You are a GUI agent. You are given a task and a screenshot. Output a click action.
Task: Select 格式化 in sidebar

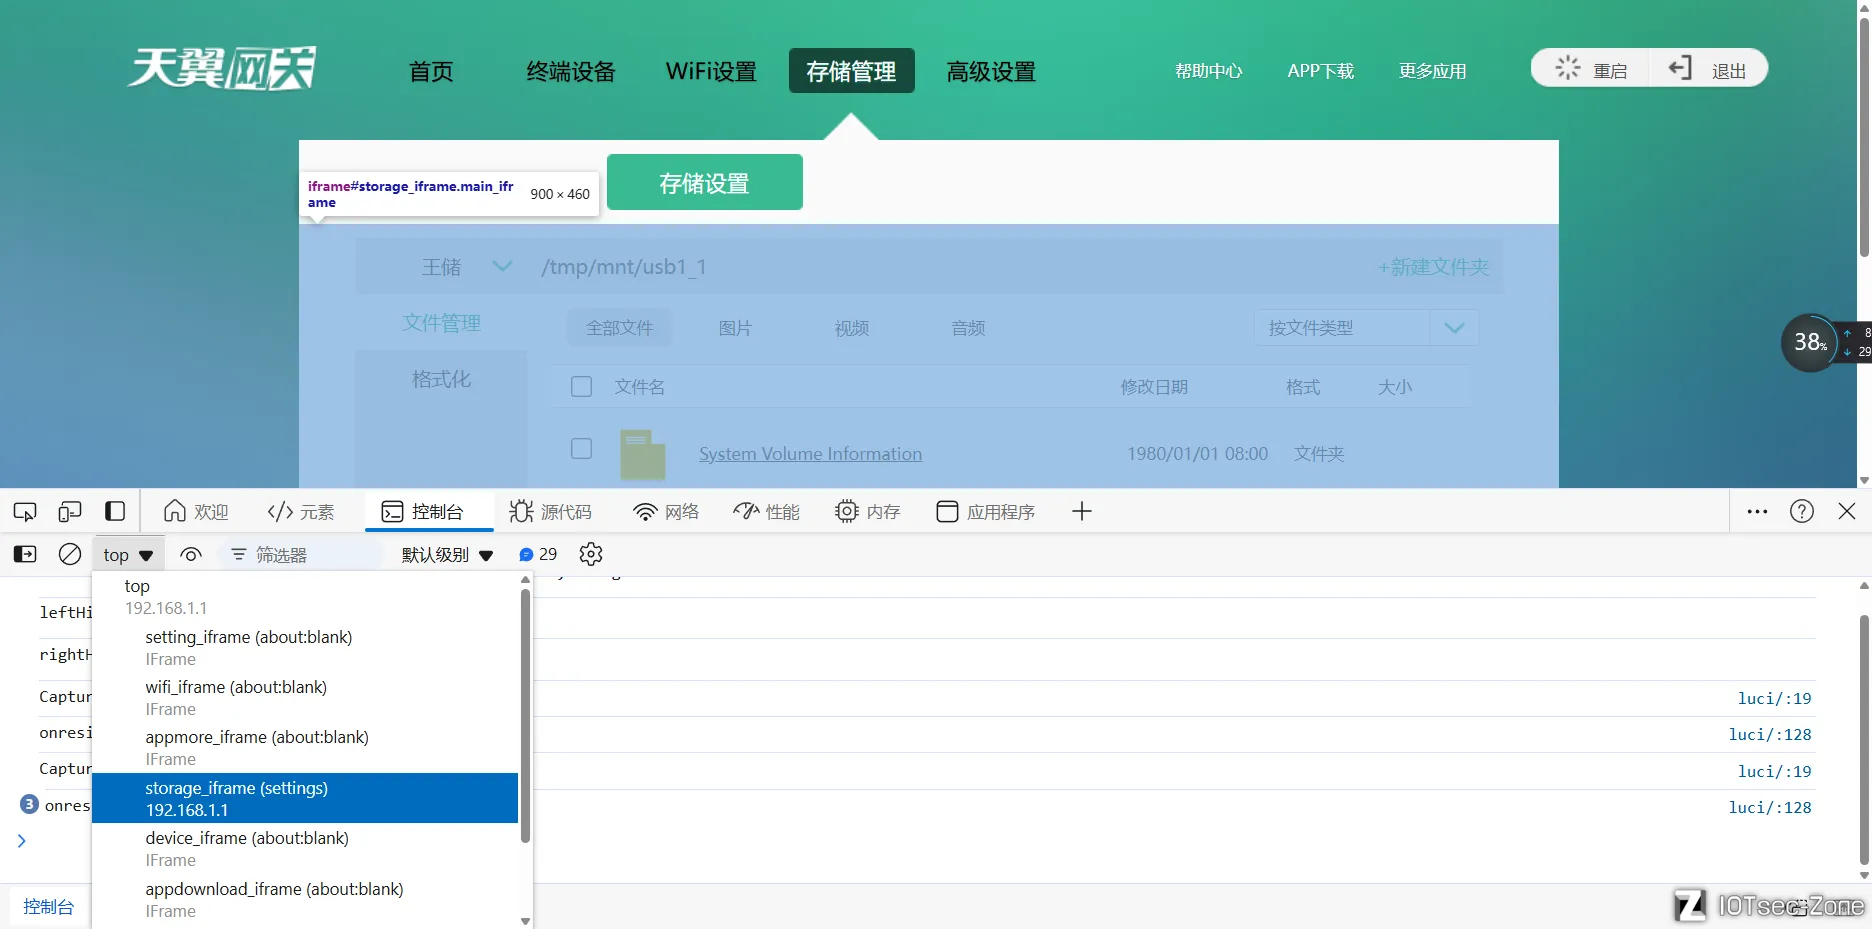click(x=441, y=379)
